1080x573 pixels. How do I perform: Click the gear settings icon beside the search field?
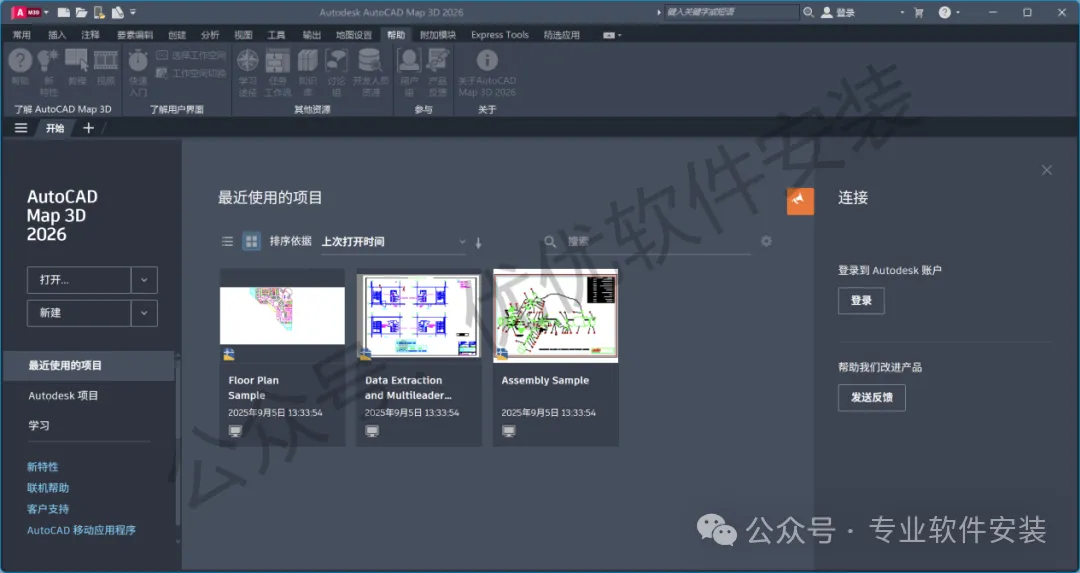[767, 241]
